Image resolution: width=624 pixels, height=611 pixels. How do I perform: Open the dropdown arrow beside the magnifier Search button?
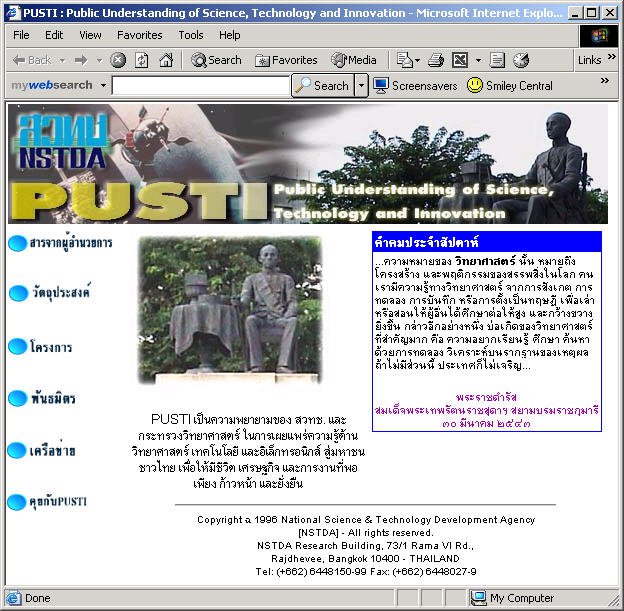(x=362, y=86)
